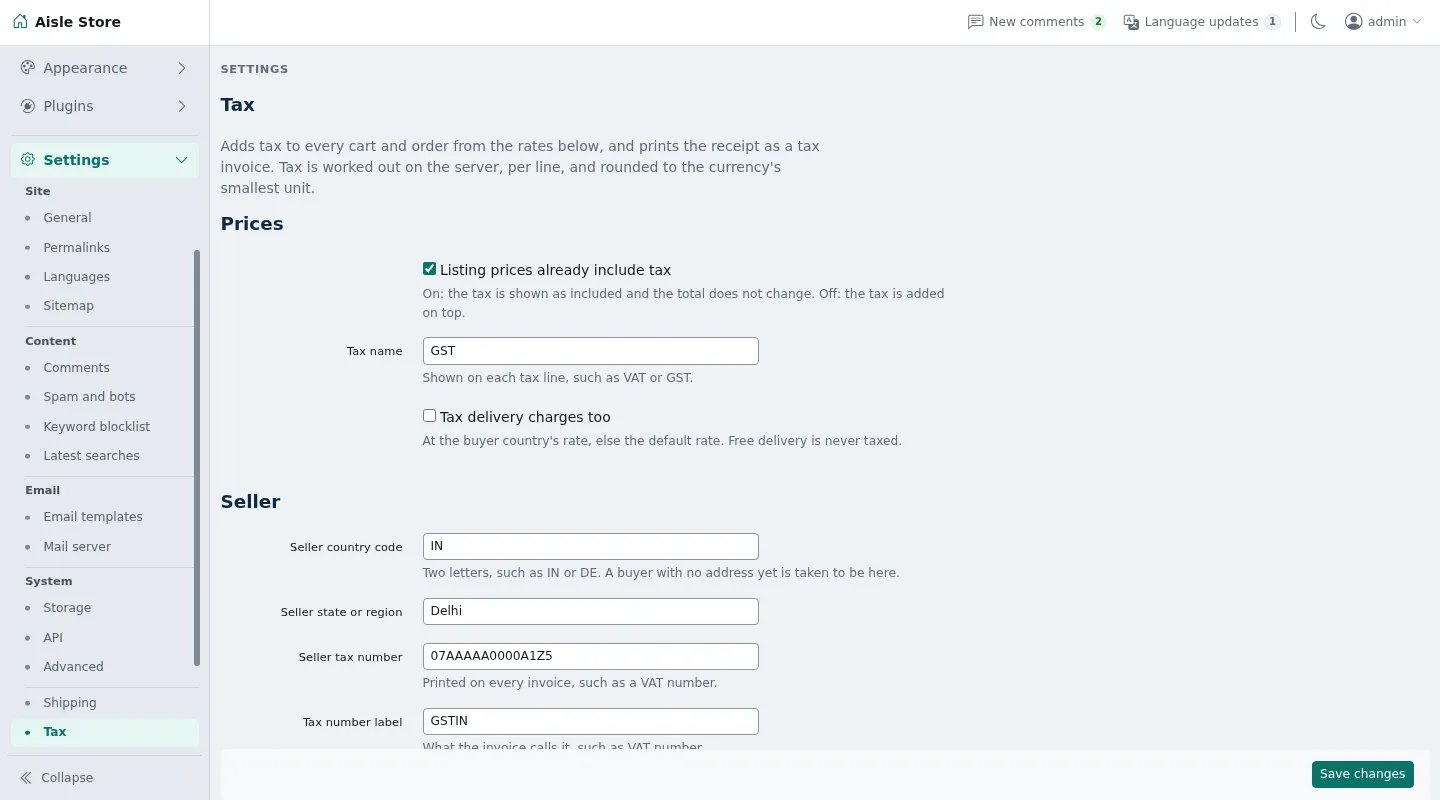Uncheck Listing prices already include tax
The height and width of the screenshot is (800, 1440).
(x=429, y=269)
